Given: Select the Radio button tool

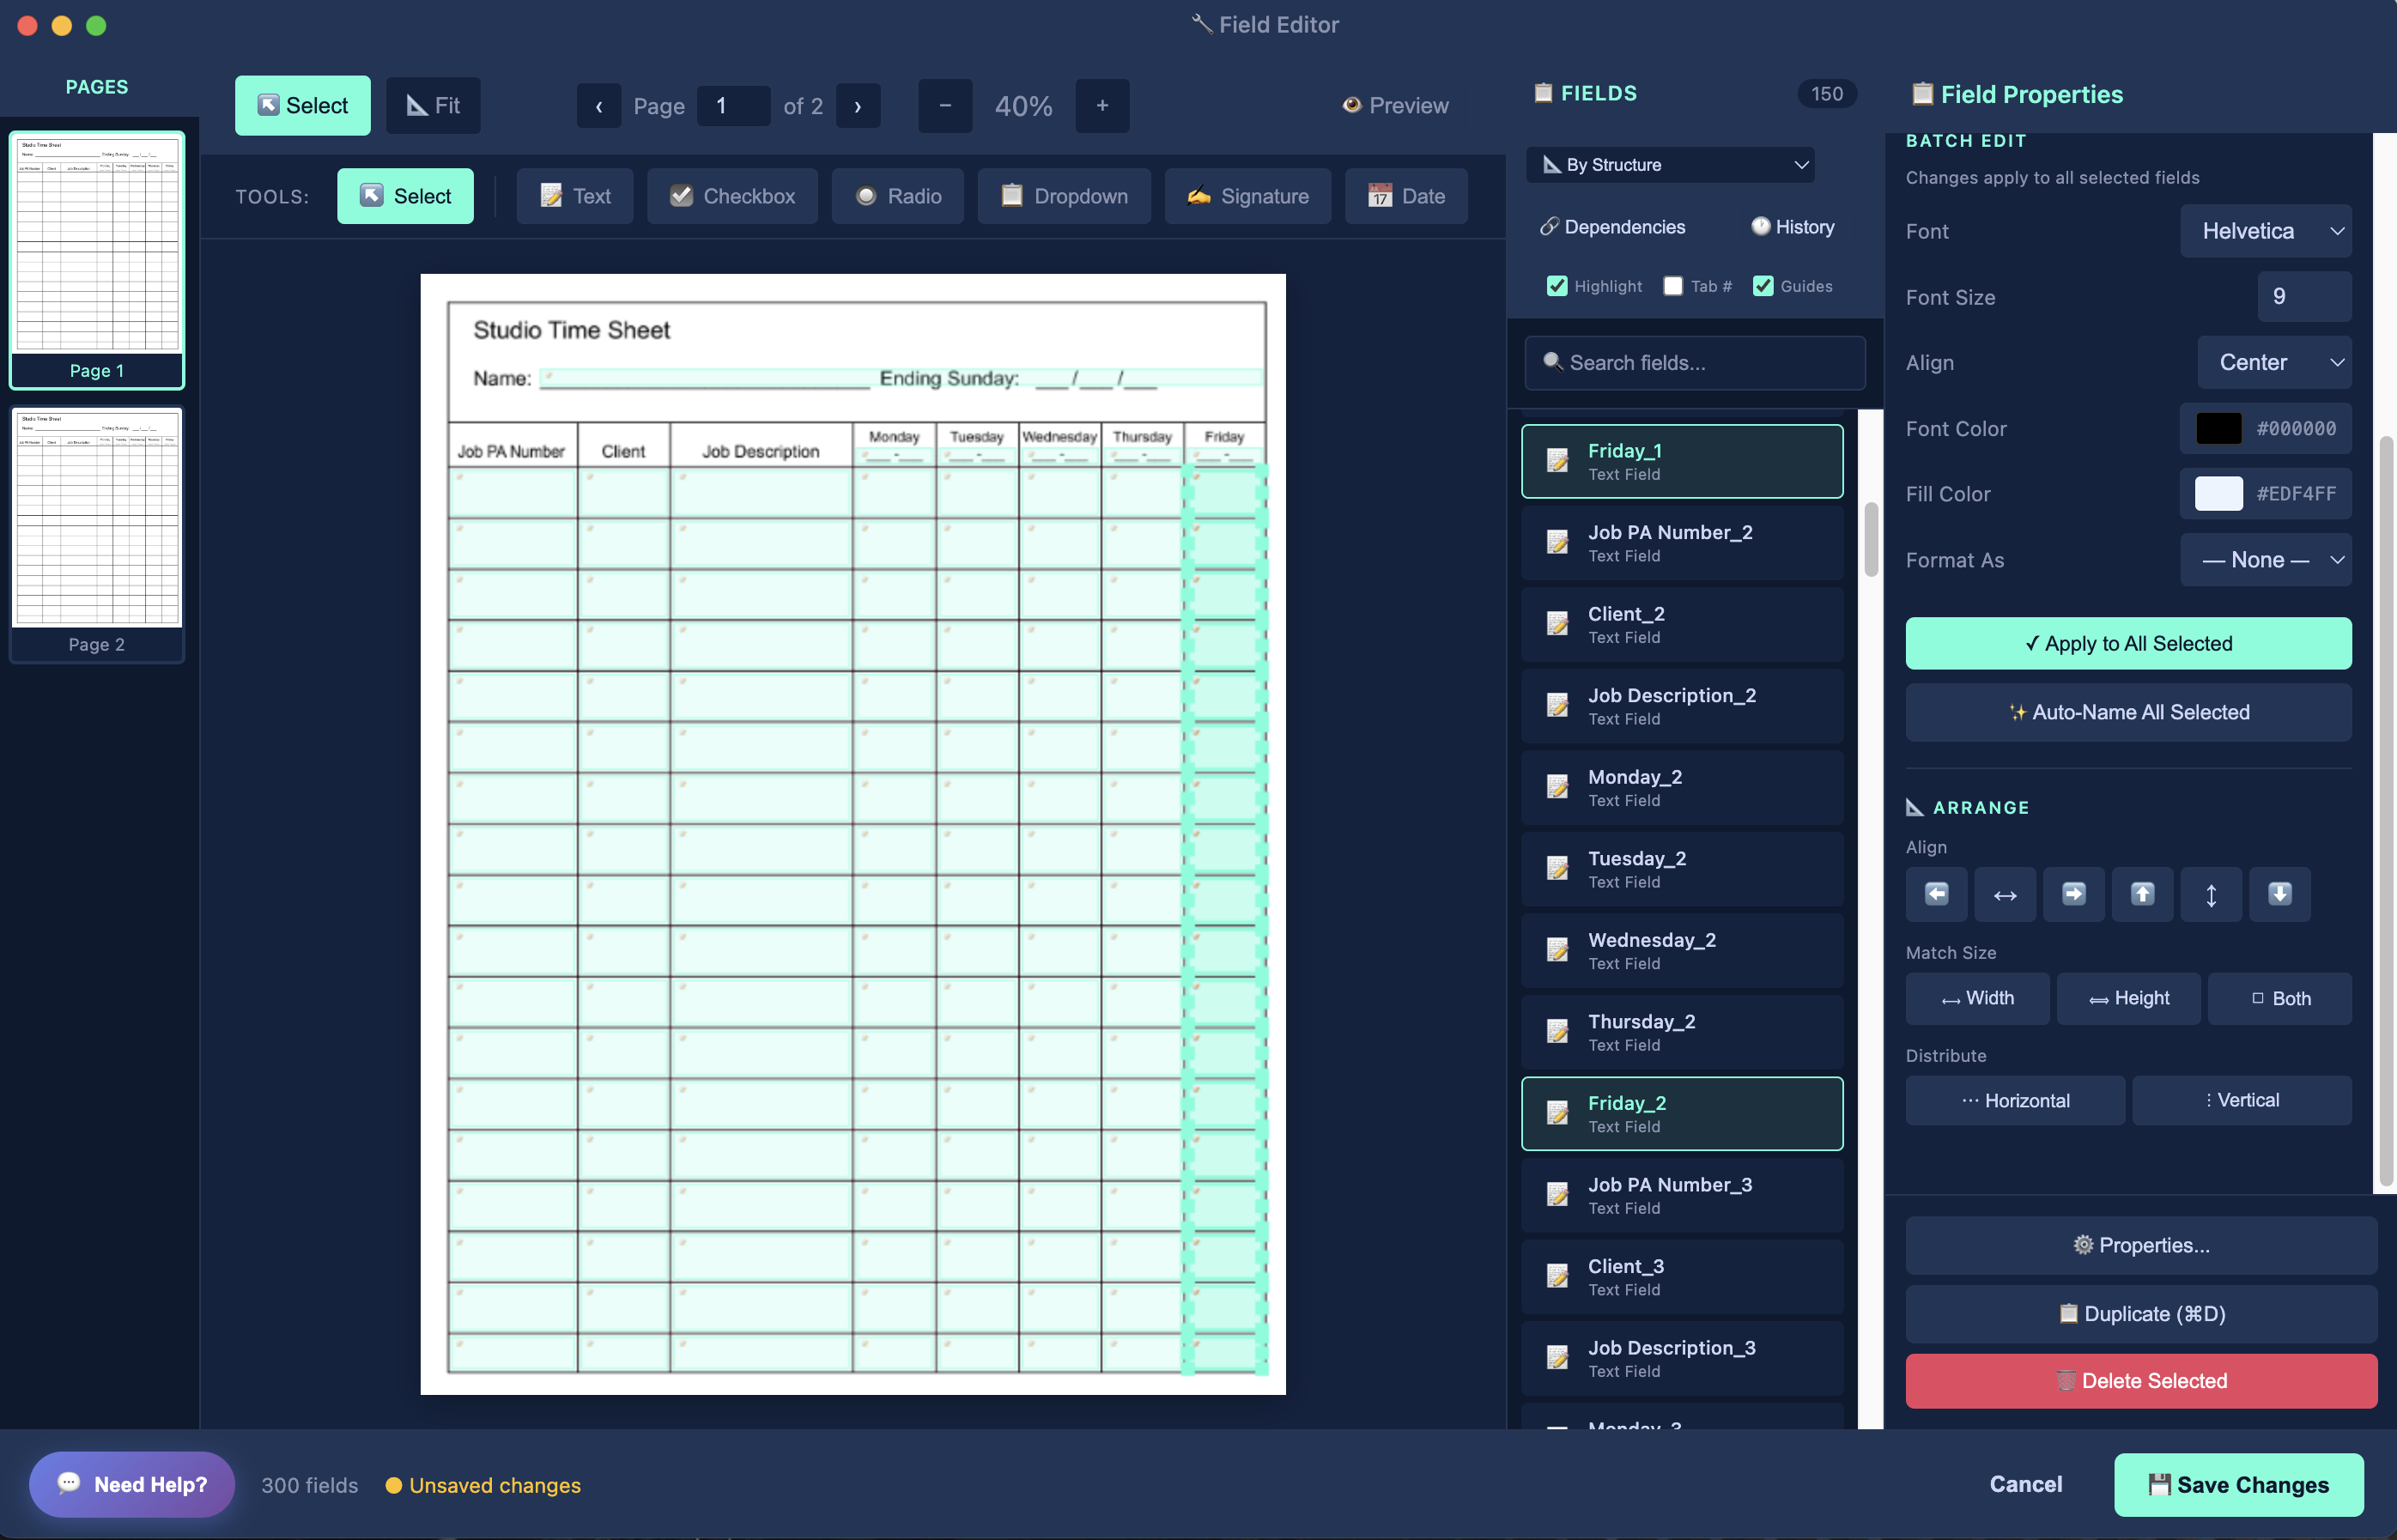Looking at the screenshot, I should [897, 196].
